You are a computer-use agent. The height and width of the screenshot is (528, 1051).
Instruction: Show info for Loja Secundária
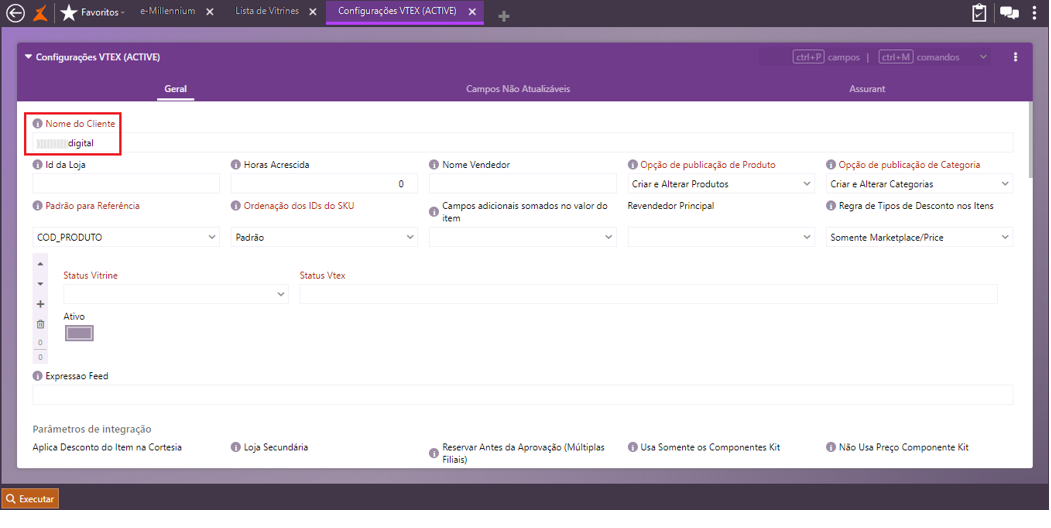(235, 448)
